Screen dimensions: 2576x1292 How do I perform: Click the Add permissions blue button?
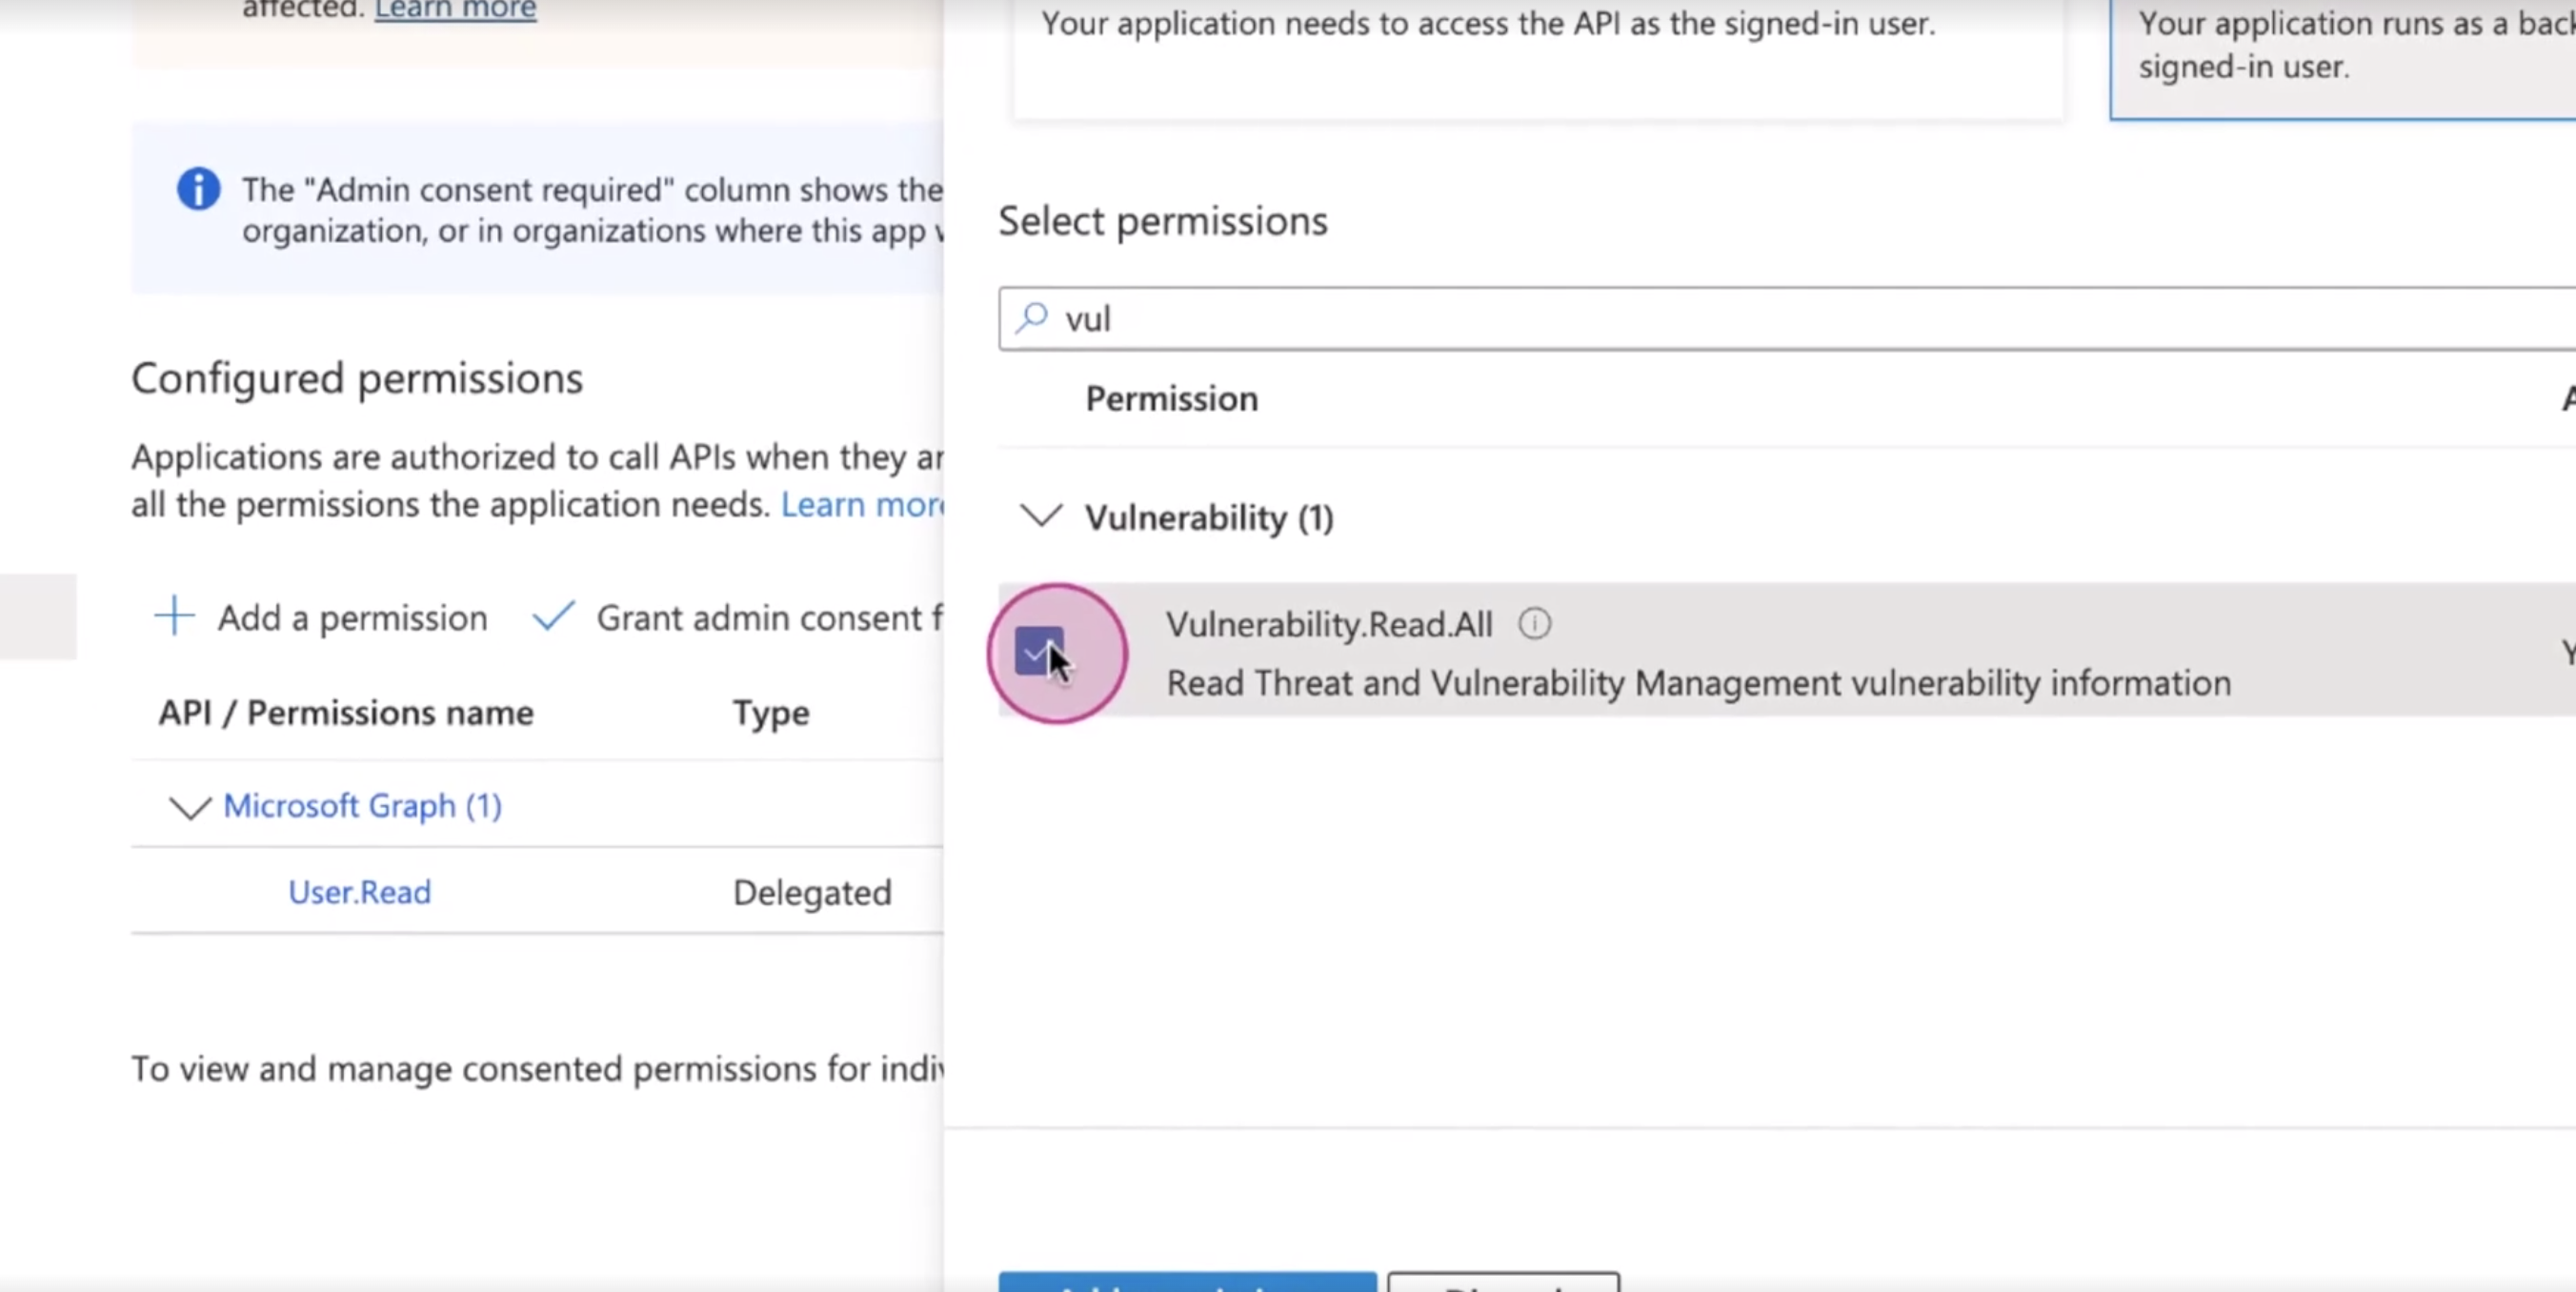tap(1187, 1282)
